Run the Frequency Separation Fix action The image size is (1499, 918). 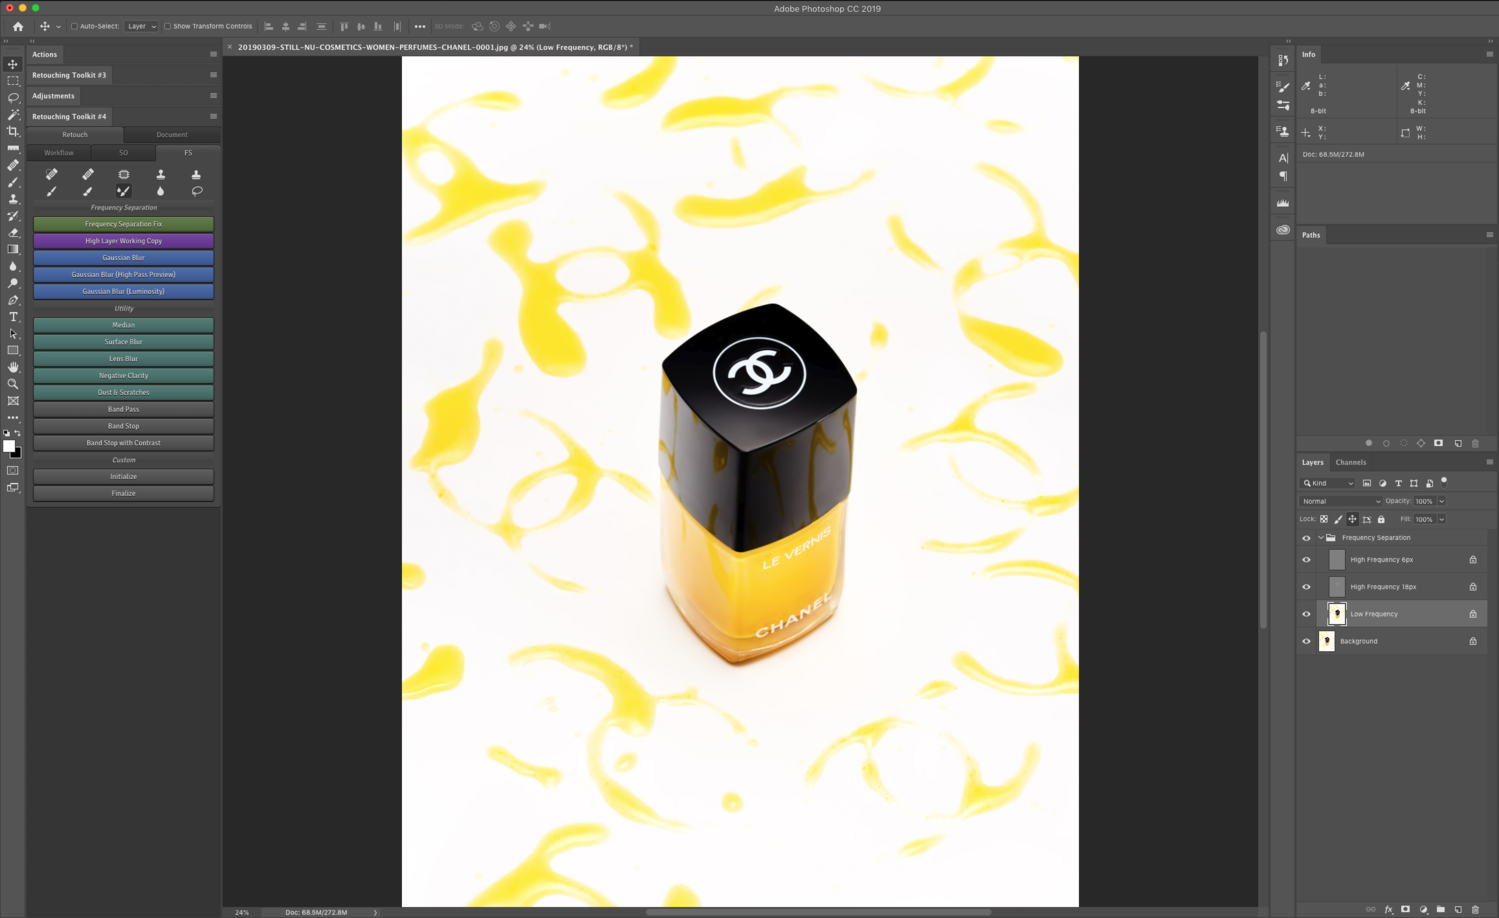point(123,223)
